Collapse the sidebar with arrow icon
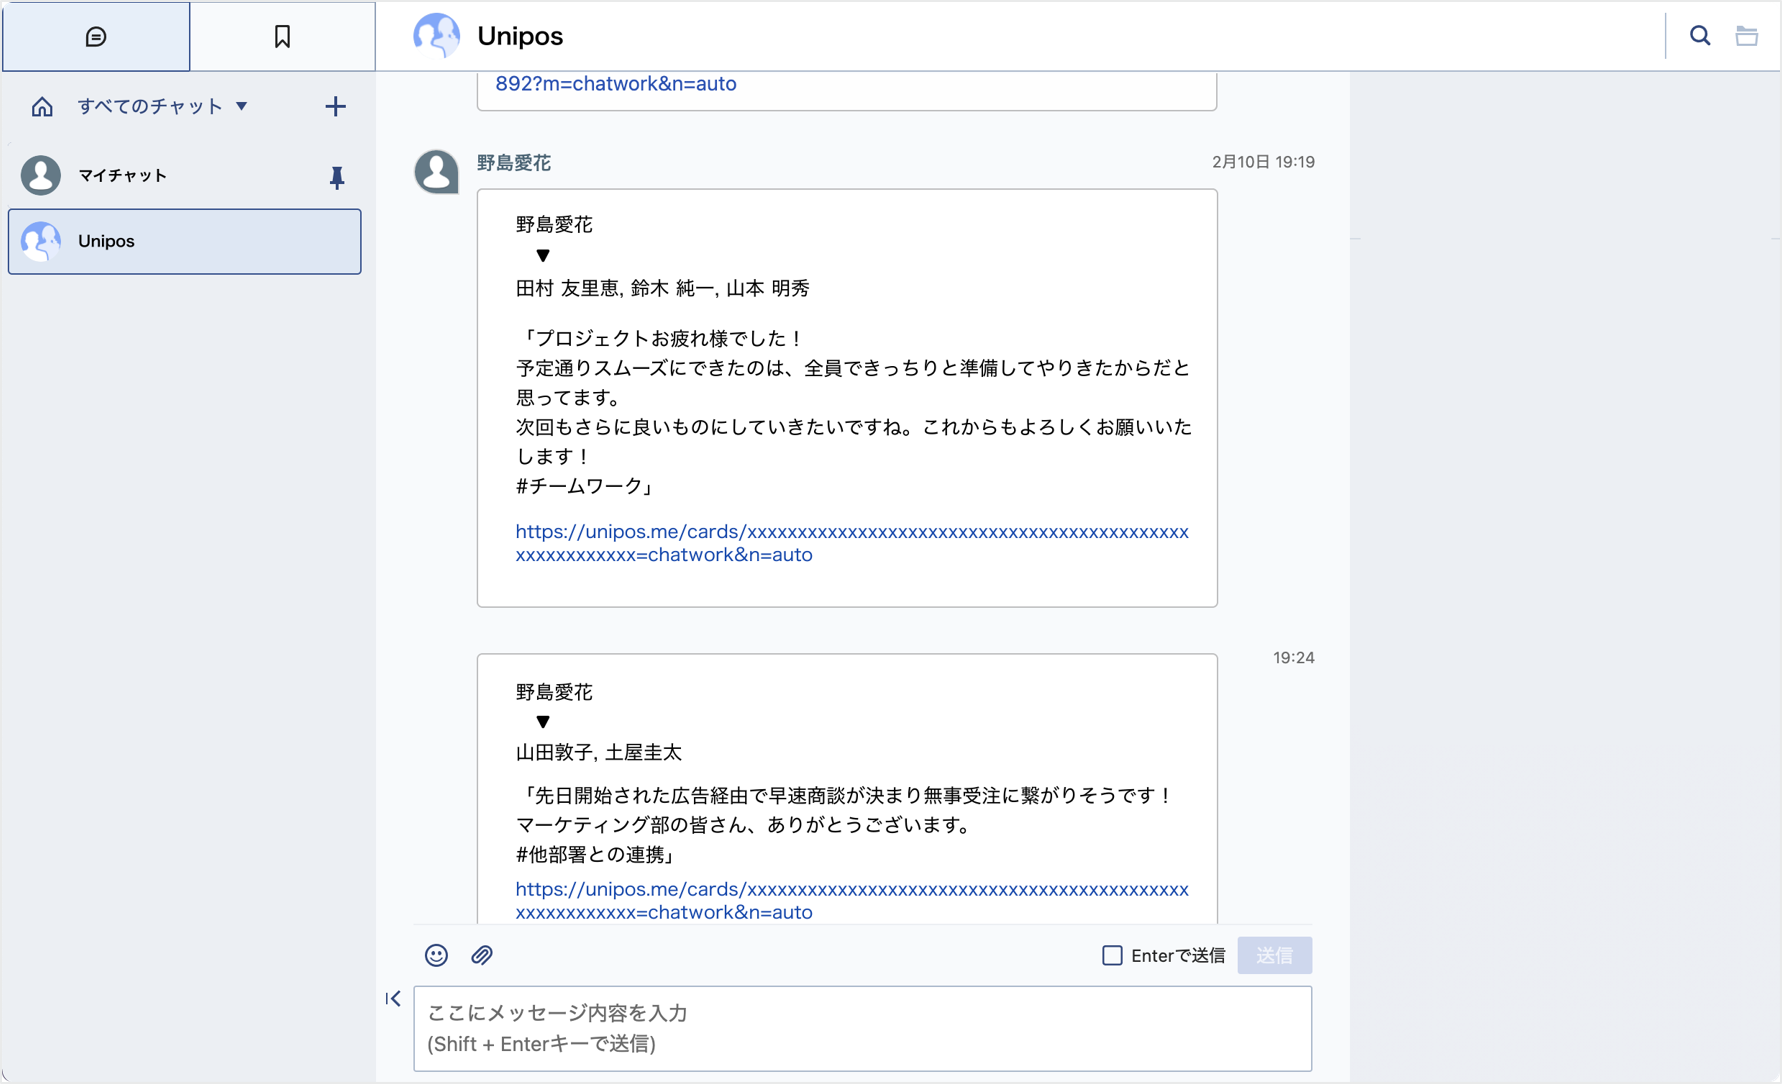The height and width of the screenshot is (1084, 1782). (393, 998)
